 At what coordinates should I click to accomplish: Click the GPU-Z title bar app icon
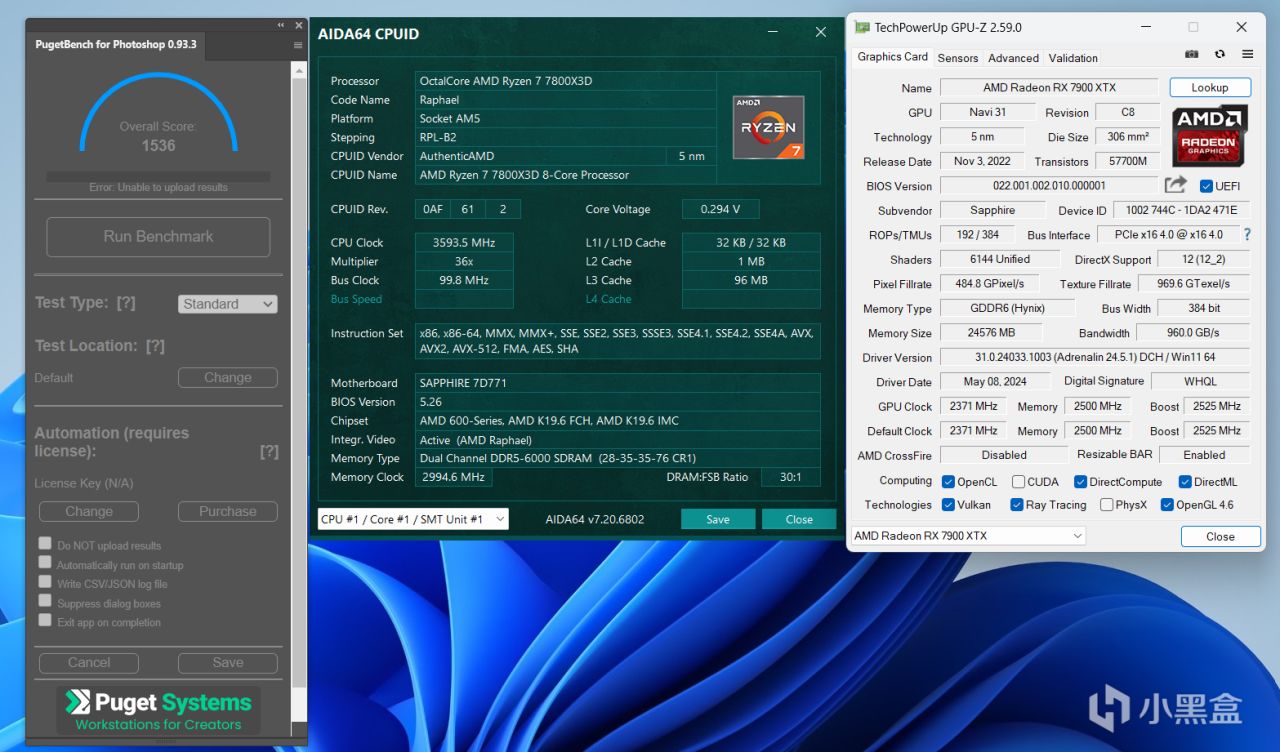tap(862, 27)
